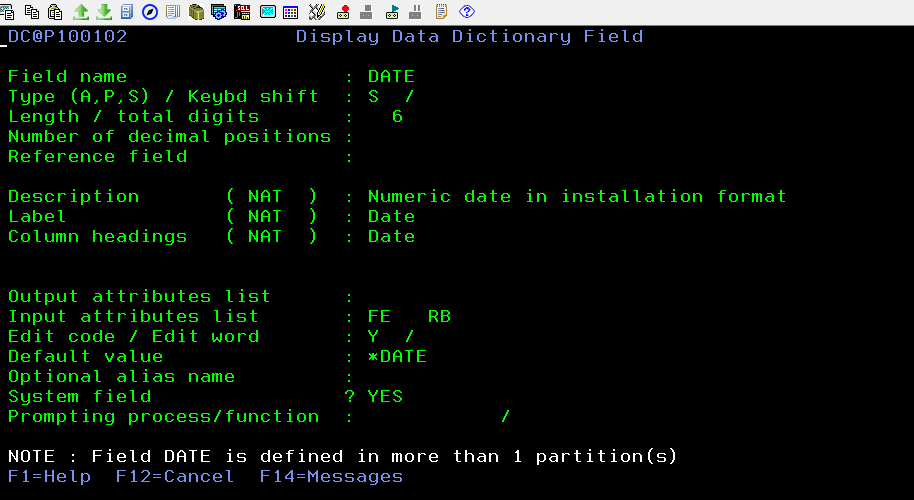The width and height of the screenshot is (914, 500).
Task: Click the monitor with gear settings icon
Action: 219,12
